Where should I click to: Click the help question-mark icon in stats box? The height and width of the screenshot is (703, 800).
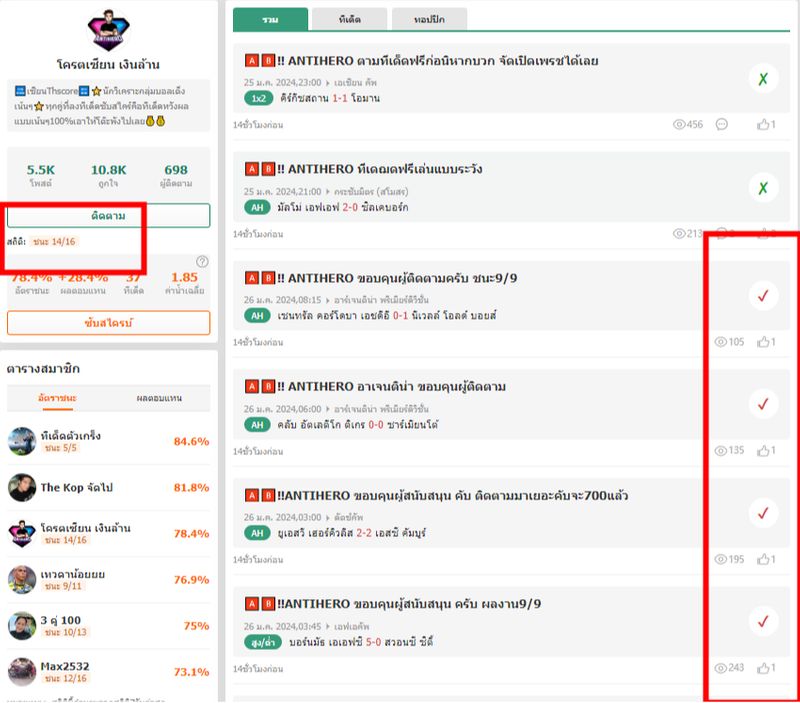tap(202, 262)
